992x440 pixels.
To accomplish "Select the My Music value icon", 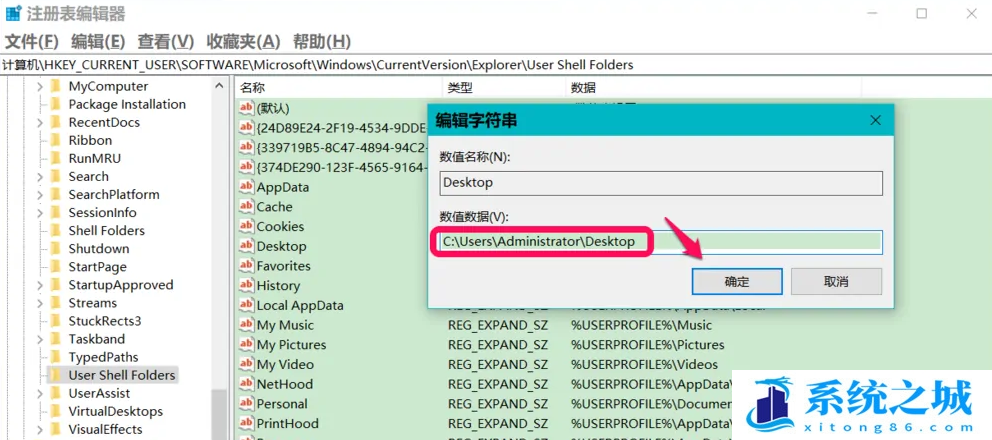I will 246,325.
